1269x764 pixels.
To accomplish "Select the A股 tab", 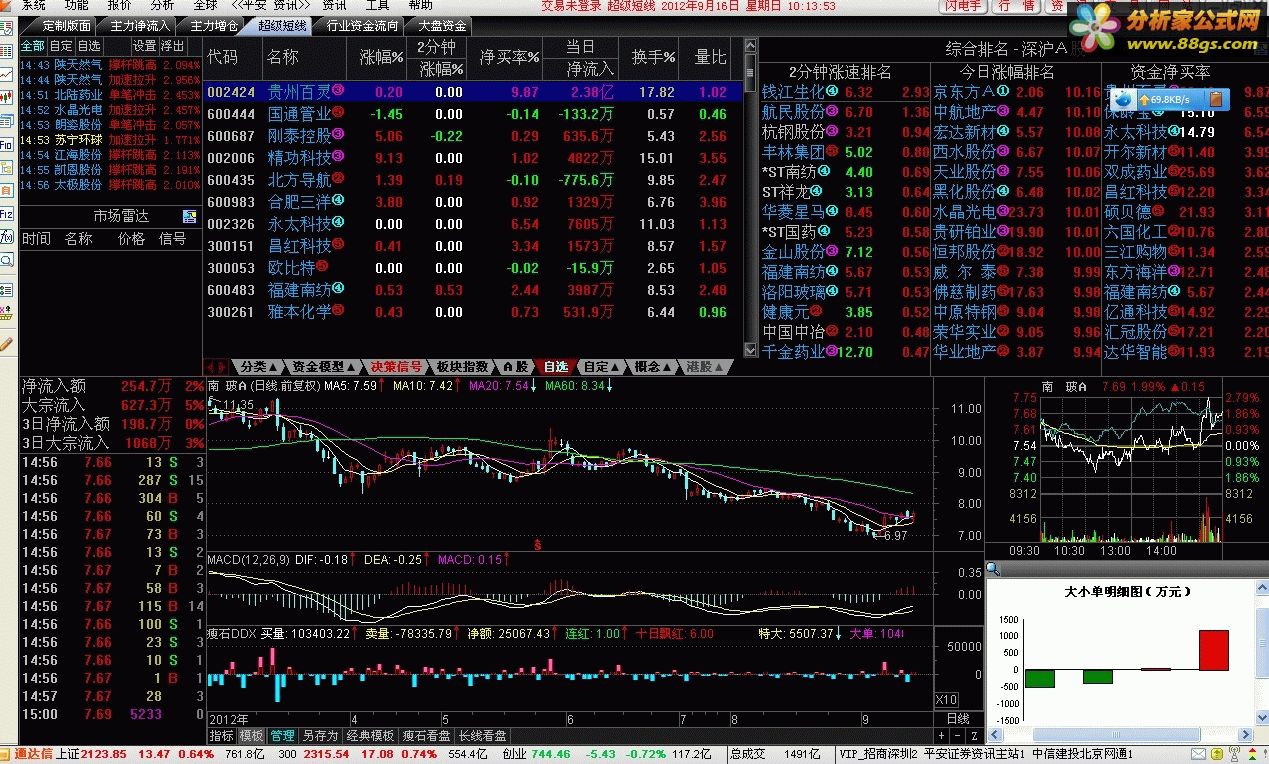I will click(x=515, y=366).
